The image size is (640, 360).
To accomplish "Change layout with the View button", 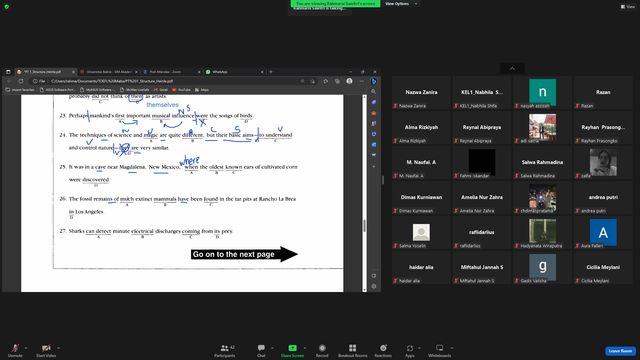I will point(628,7).
